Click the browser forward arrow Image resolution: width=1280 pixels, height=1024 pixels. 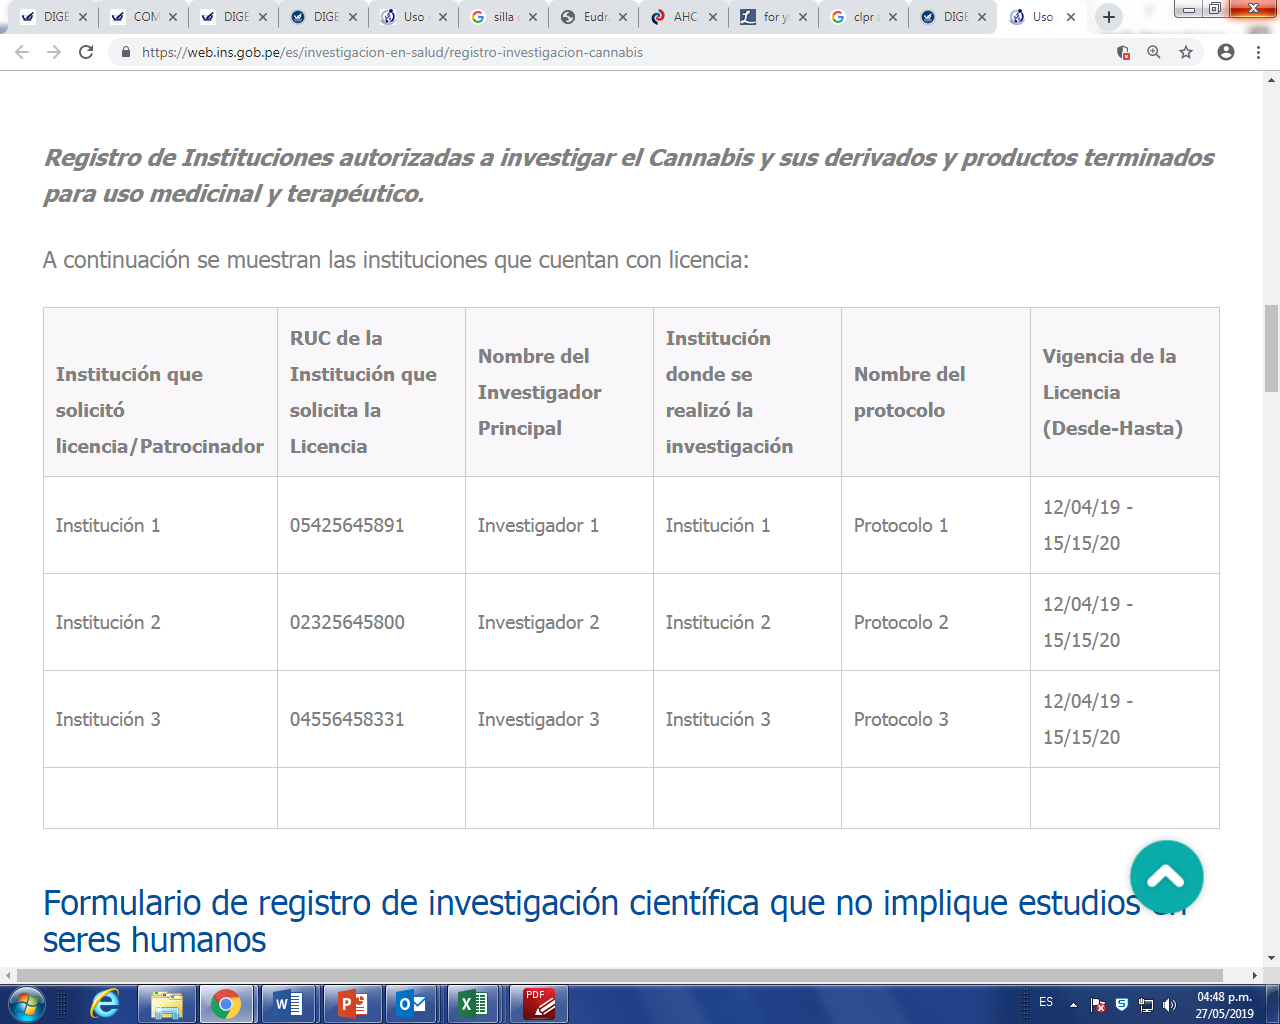point(54,52)
